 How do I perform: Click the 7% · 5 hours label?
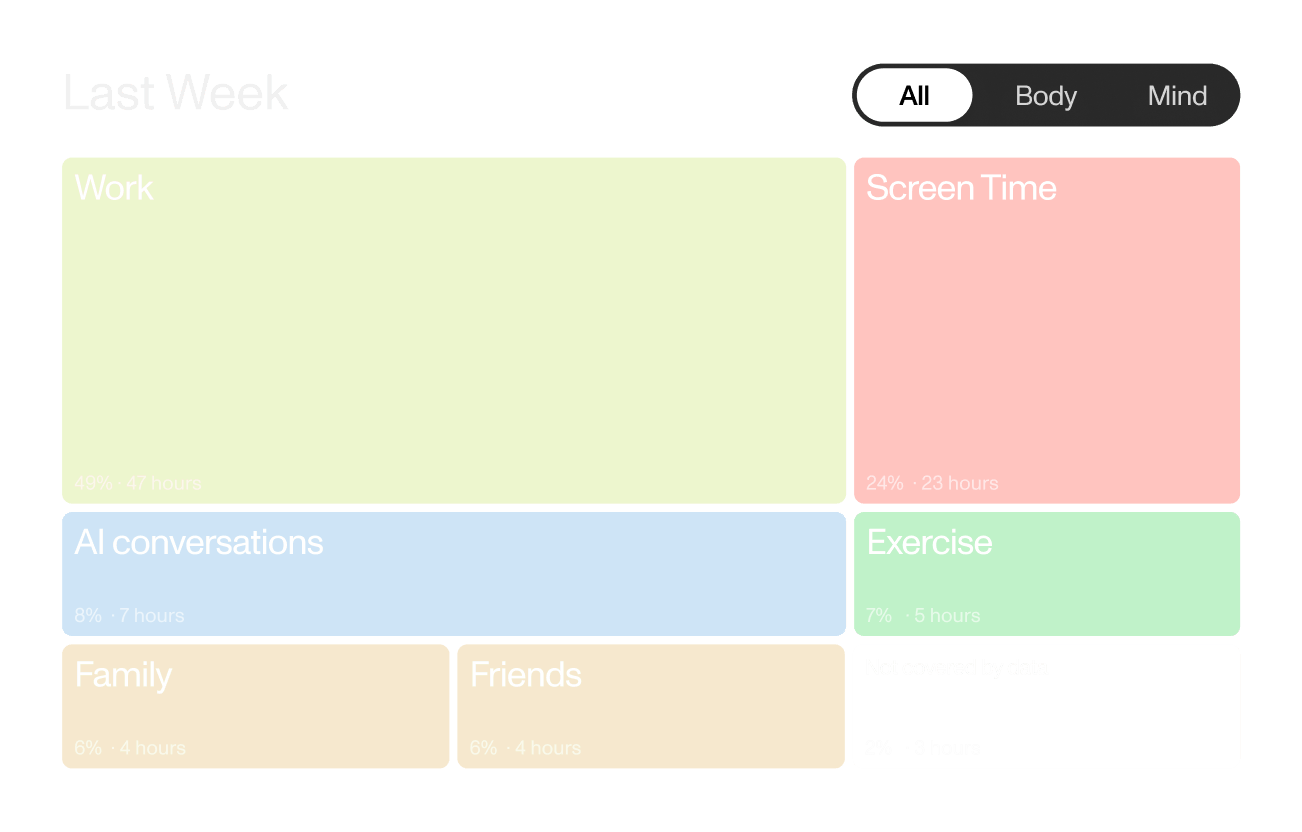tap(923, 615)
